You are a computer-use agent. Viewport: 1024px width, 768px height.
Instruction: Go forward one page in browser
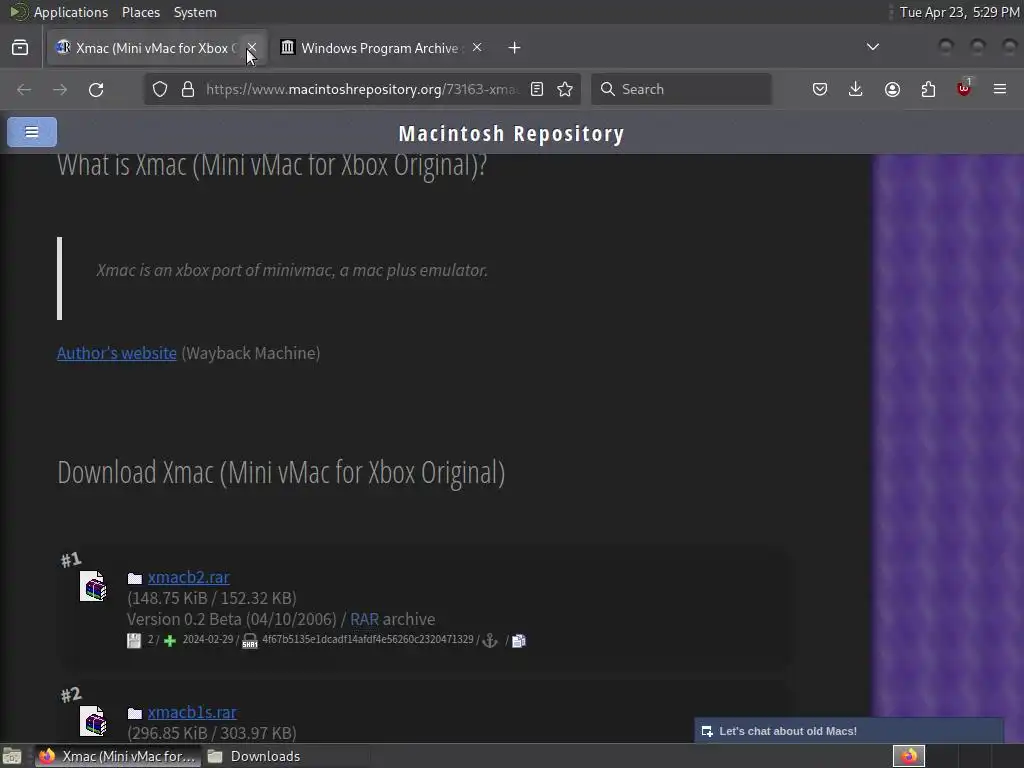point(60,89)
